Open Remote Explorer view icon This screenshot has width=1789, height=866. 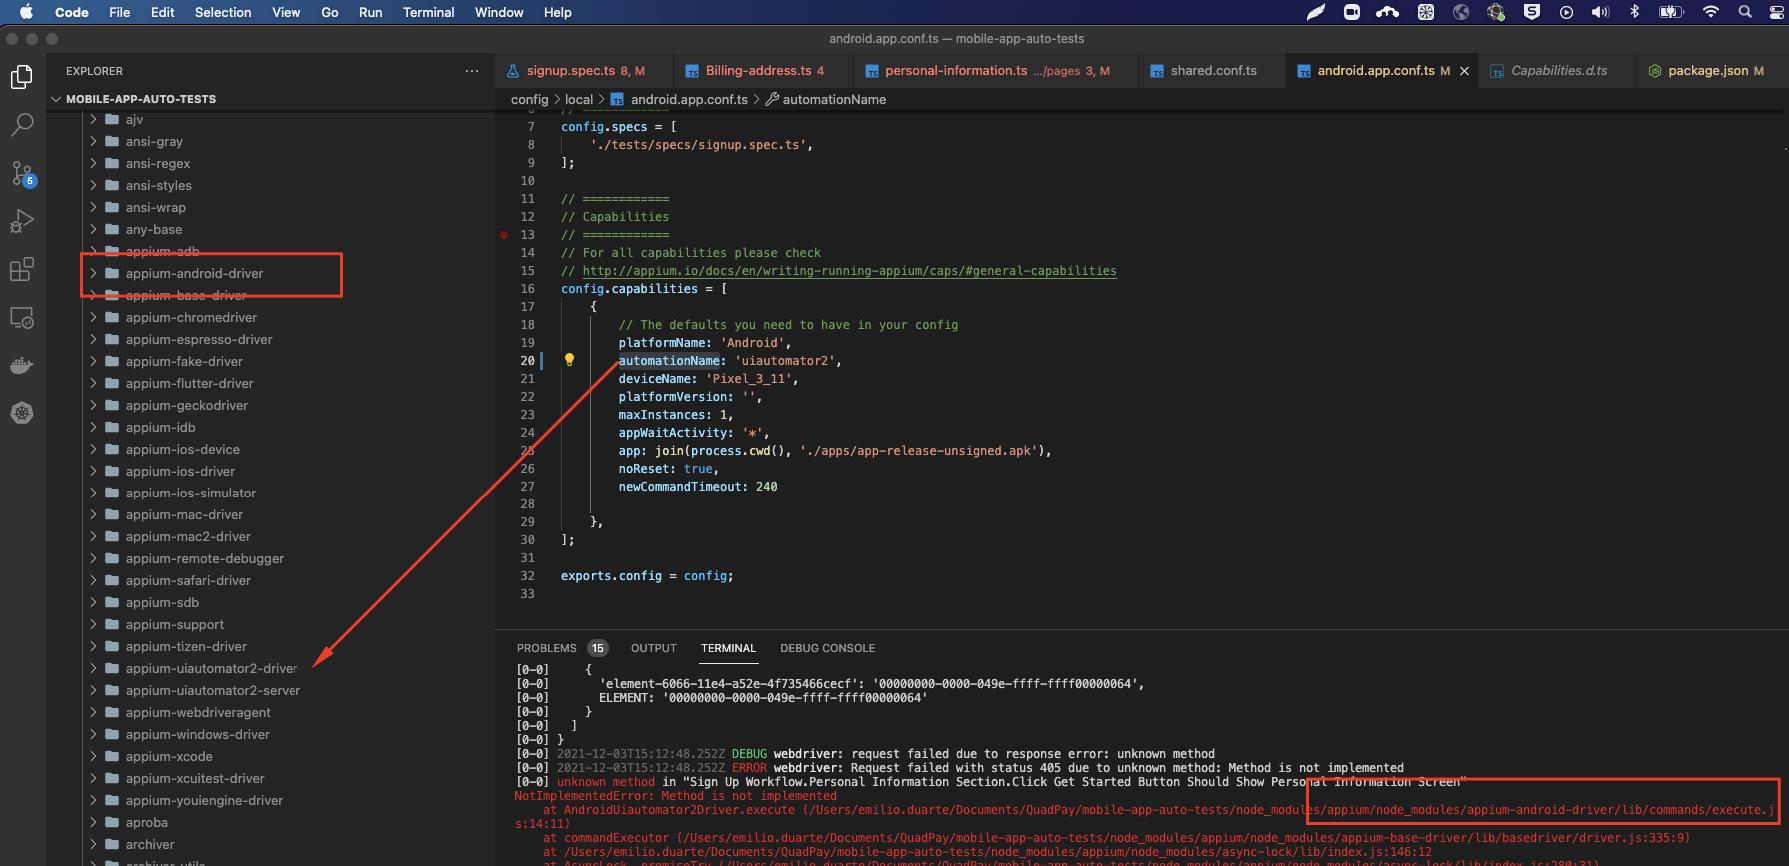(x=22, y=318)
